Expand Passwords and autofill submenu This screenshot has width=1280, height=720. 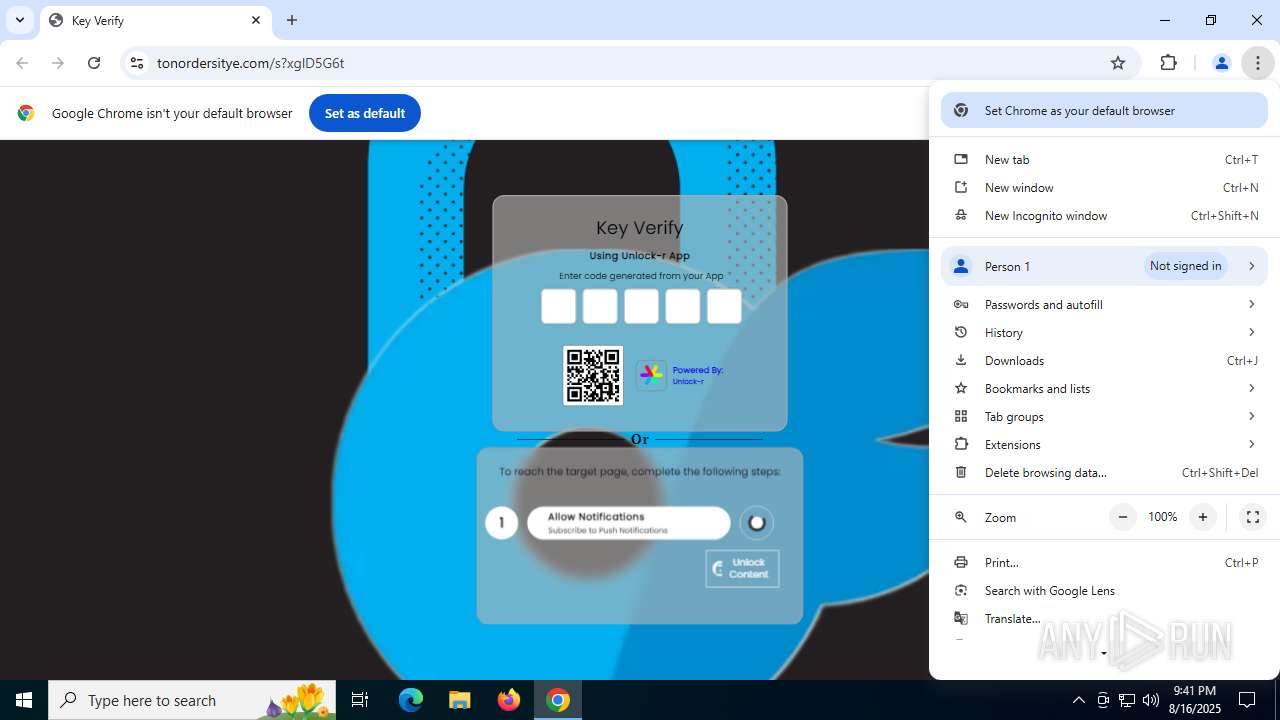pyautogui.click(x=1104, y=305)
